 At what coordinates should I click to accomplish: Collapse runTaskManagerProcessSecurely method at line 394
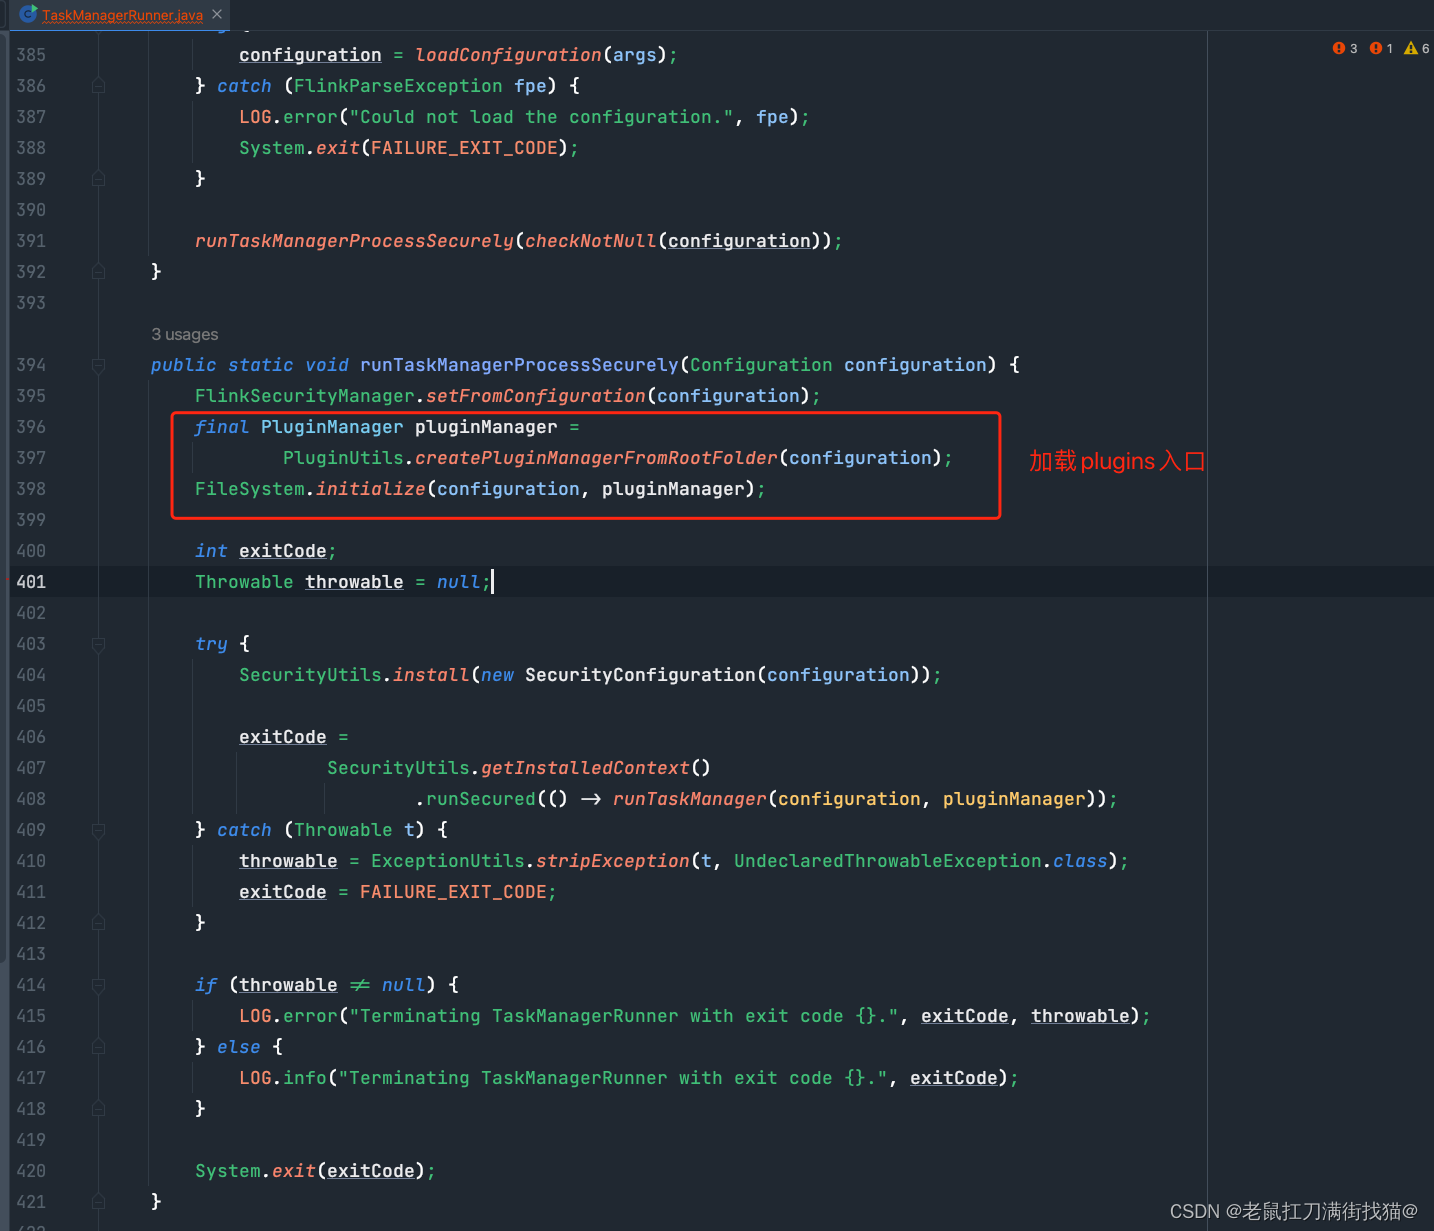[98, 365]
